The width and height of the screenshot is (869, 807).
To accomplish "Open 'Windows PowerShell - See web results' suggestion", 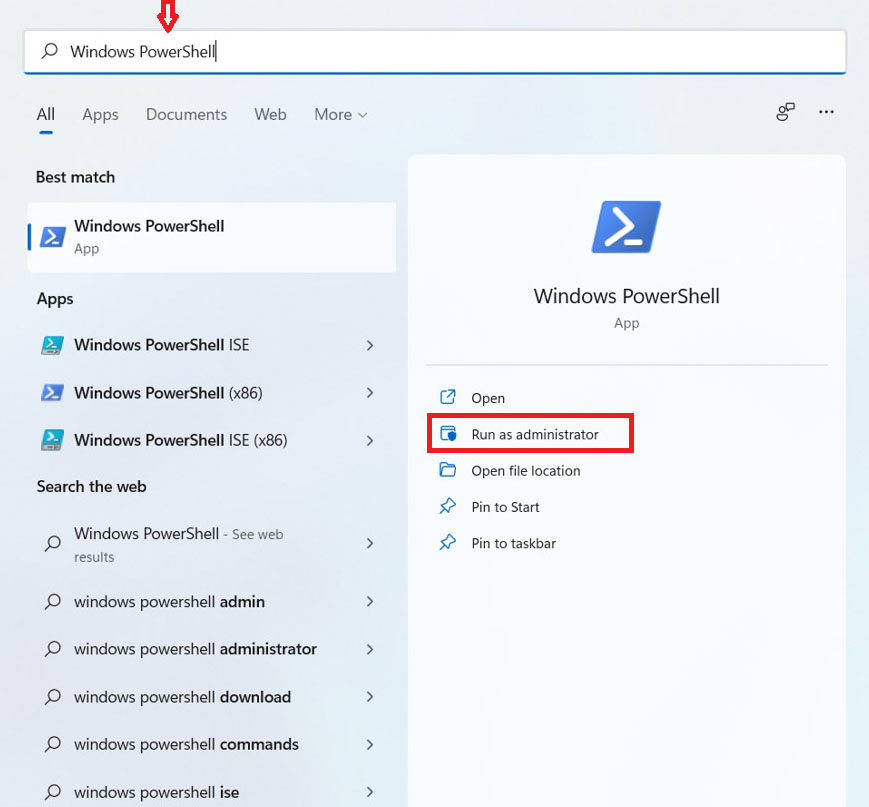I will click(179, 544).
